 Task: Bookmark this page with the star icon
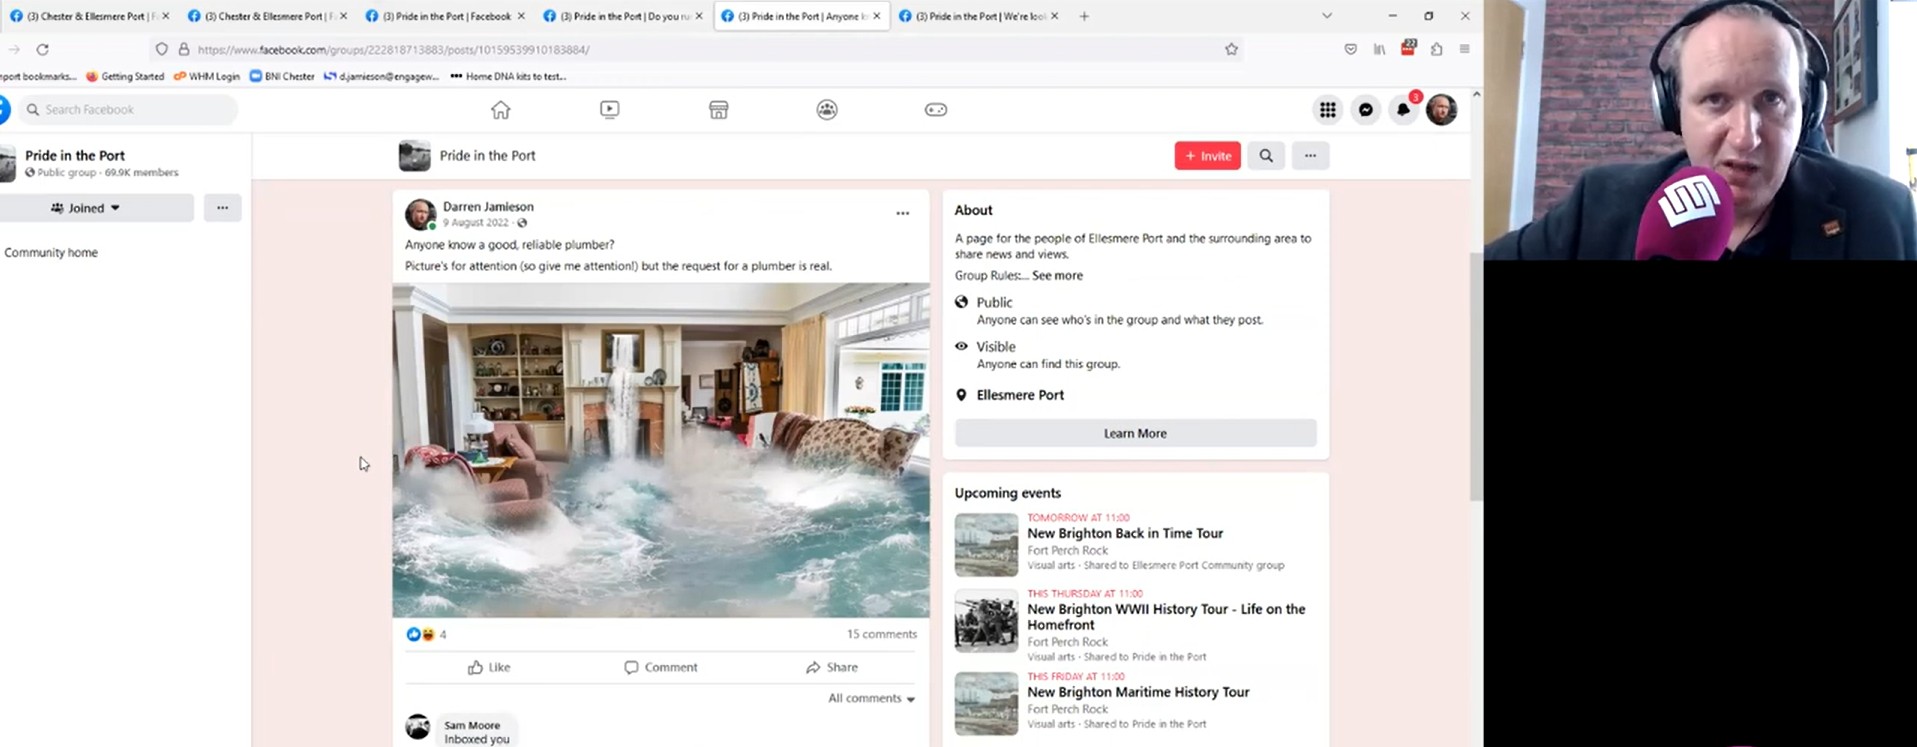(1231, 49)
